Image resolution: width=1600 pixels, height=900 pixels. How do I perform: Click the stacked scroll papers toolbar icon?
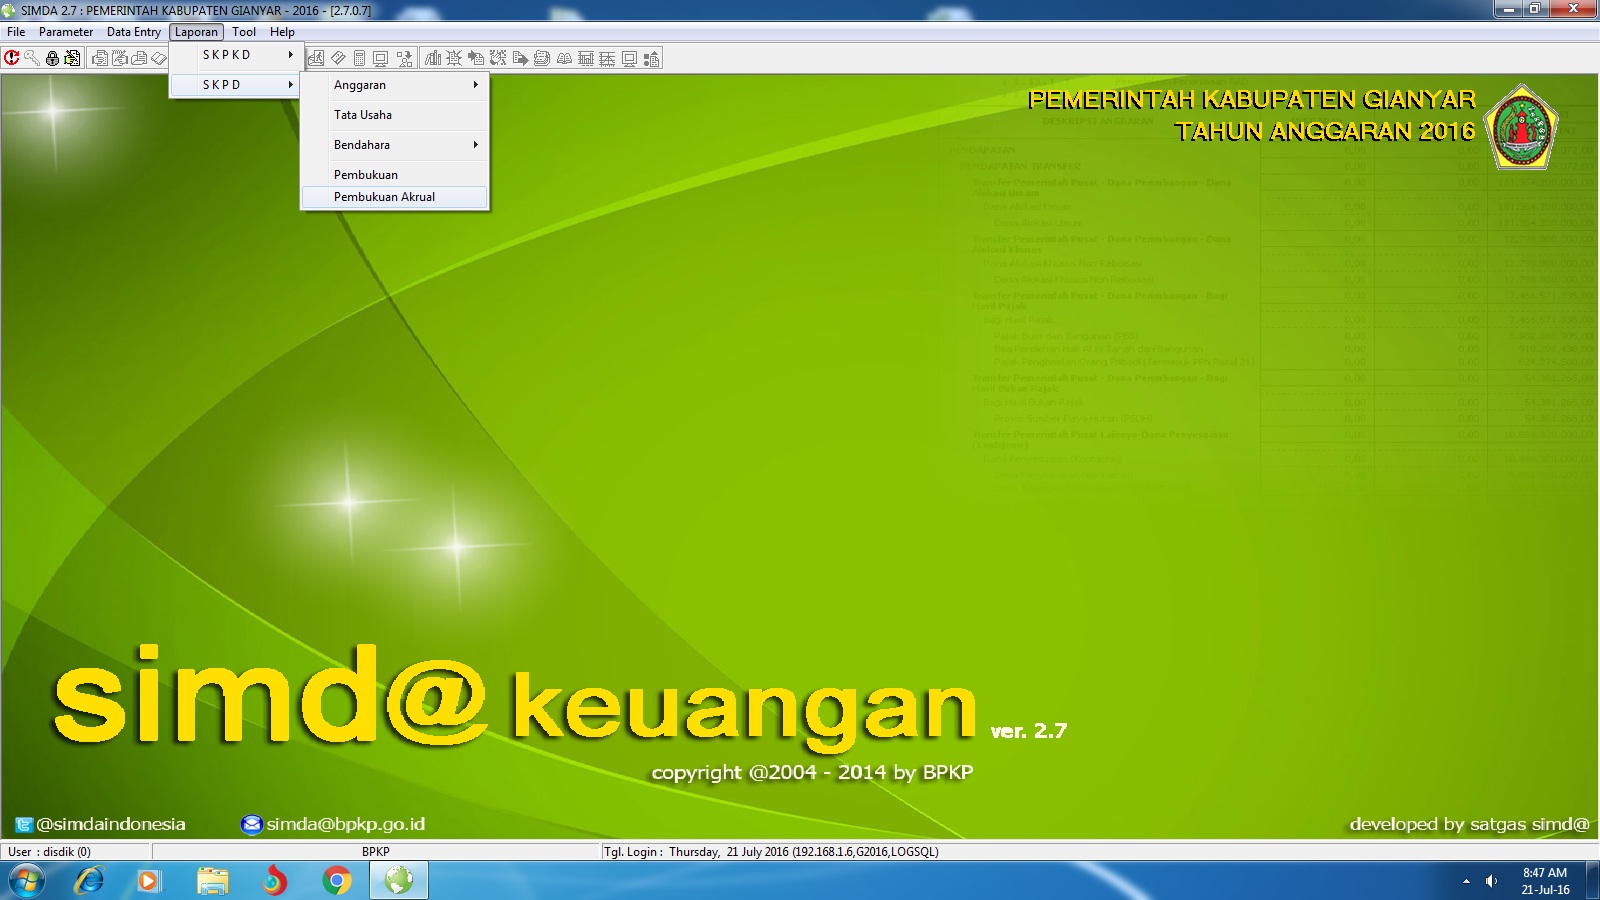coord(542,58)
